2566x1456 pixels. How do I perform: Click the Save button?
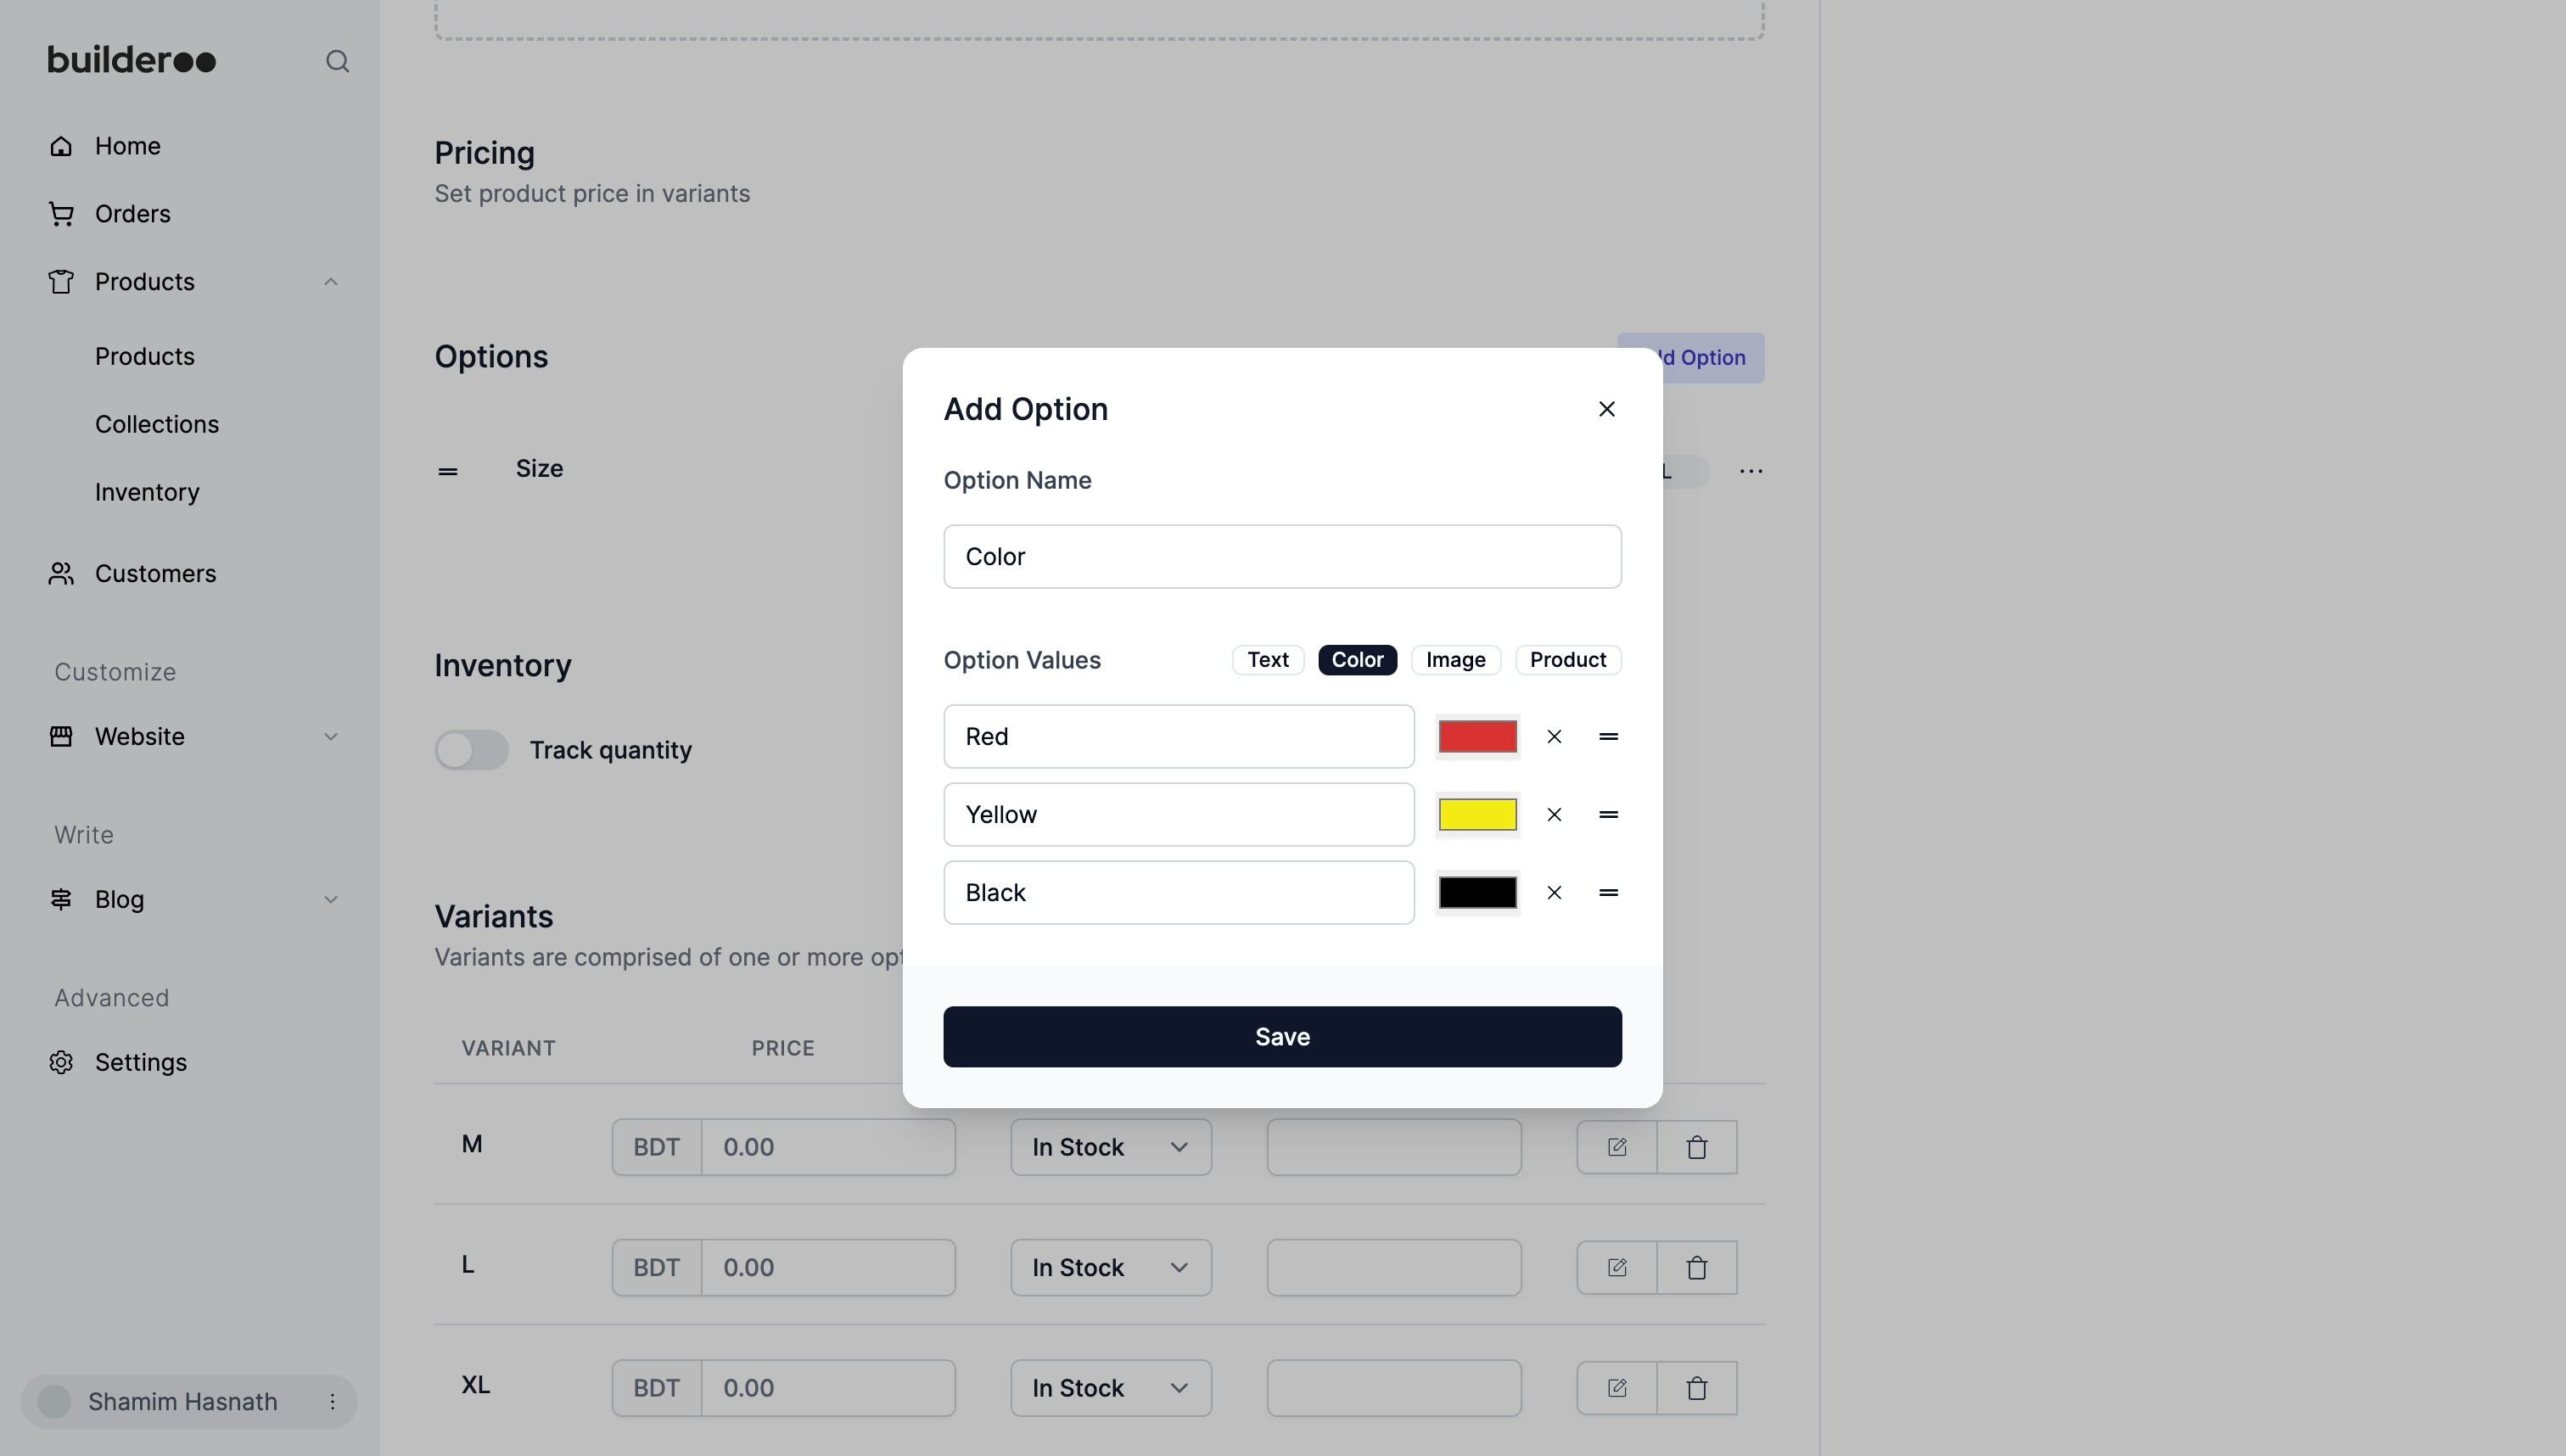1282,1037
